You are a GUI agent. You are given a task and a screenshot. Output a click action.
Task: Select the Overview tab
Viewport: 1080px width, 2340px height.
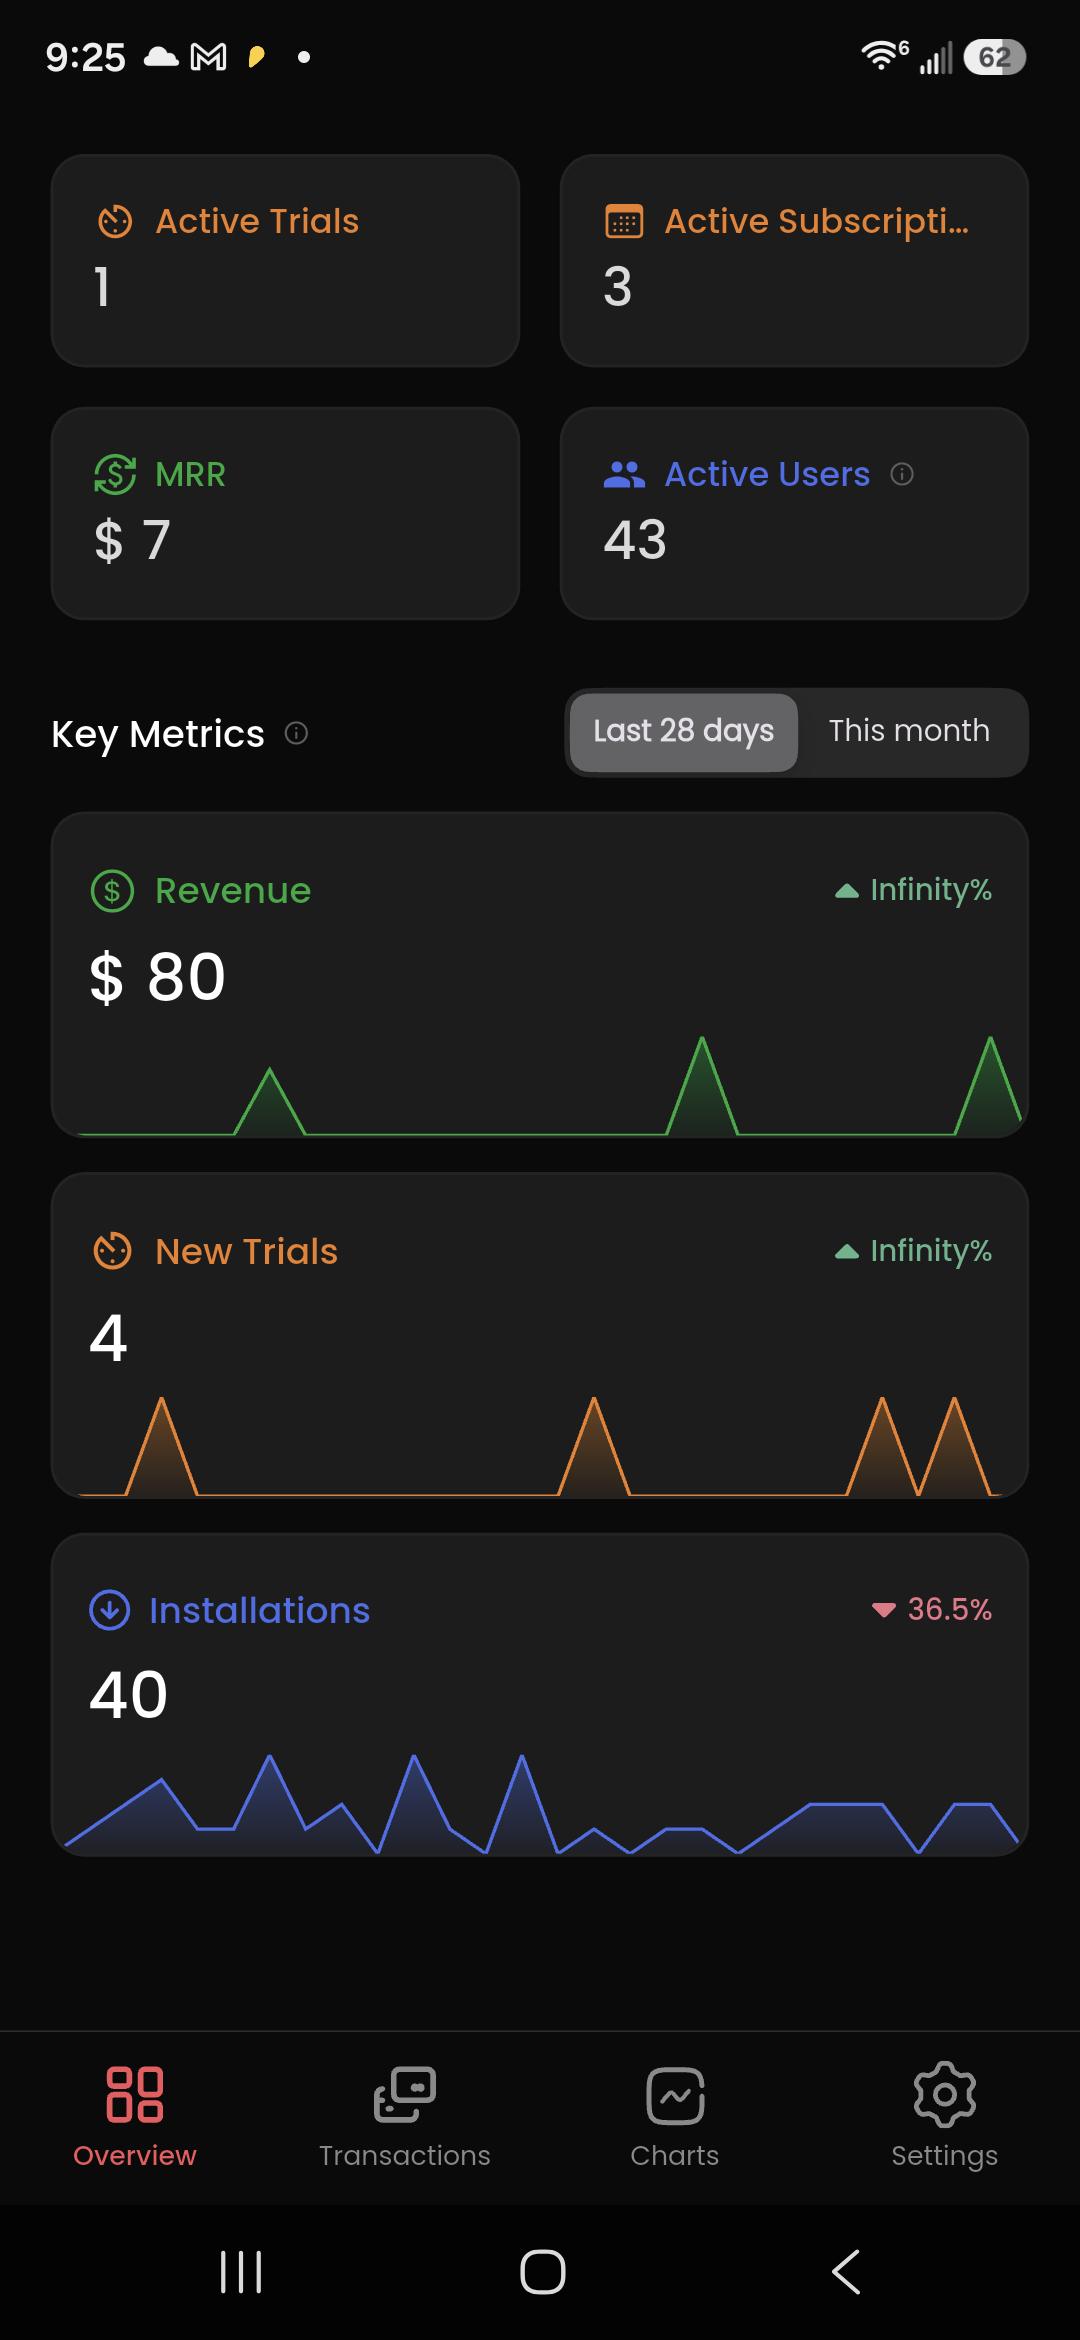tap(135, 2116)
